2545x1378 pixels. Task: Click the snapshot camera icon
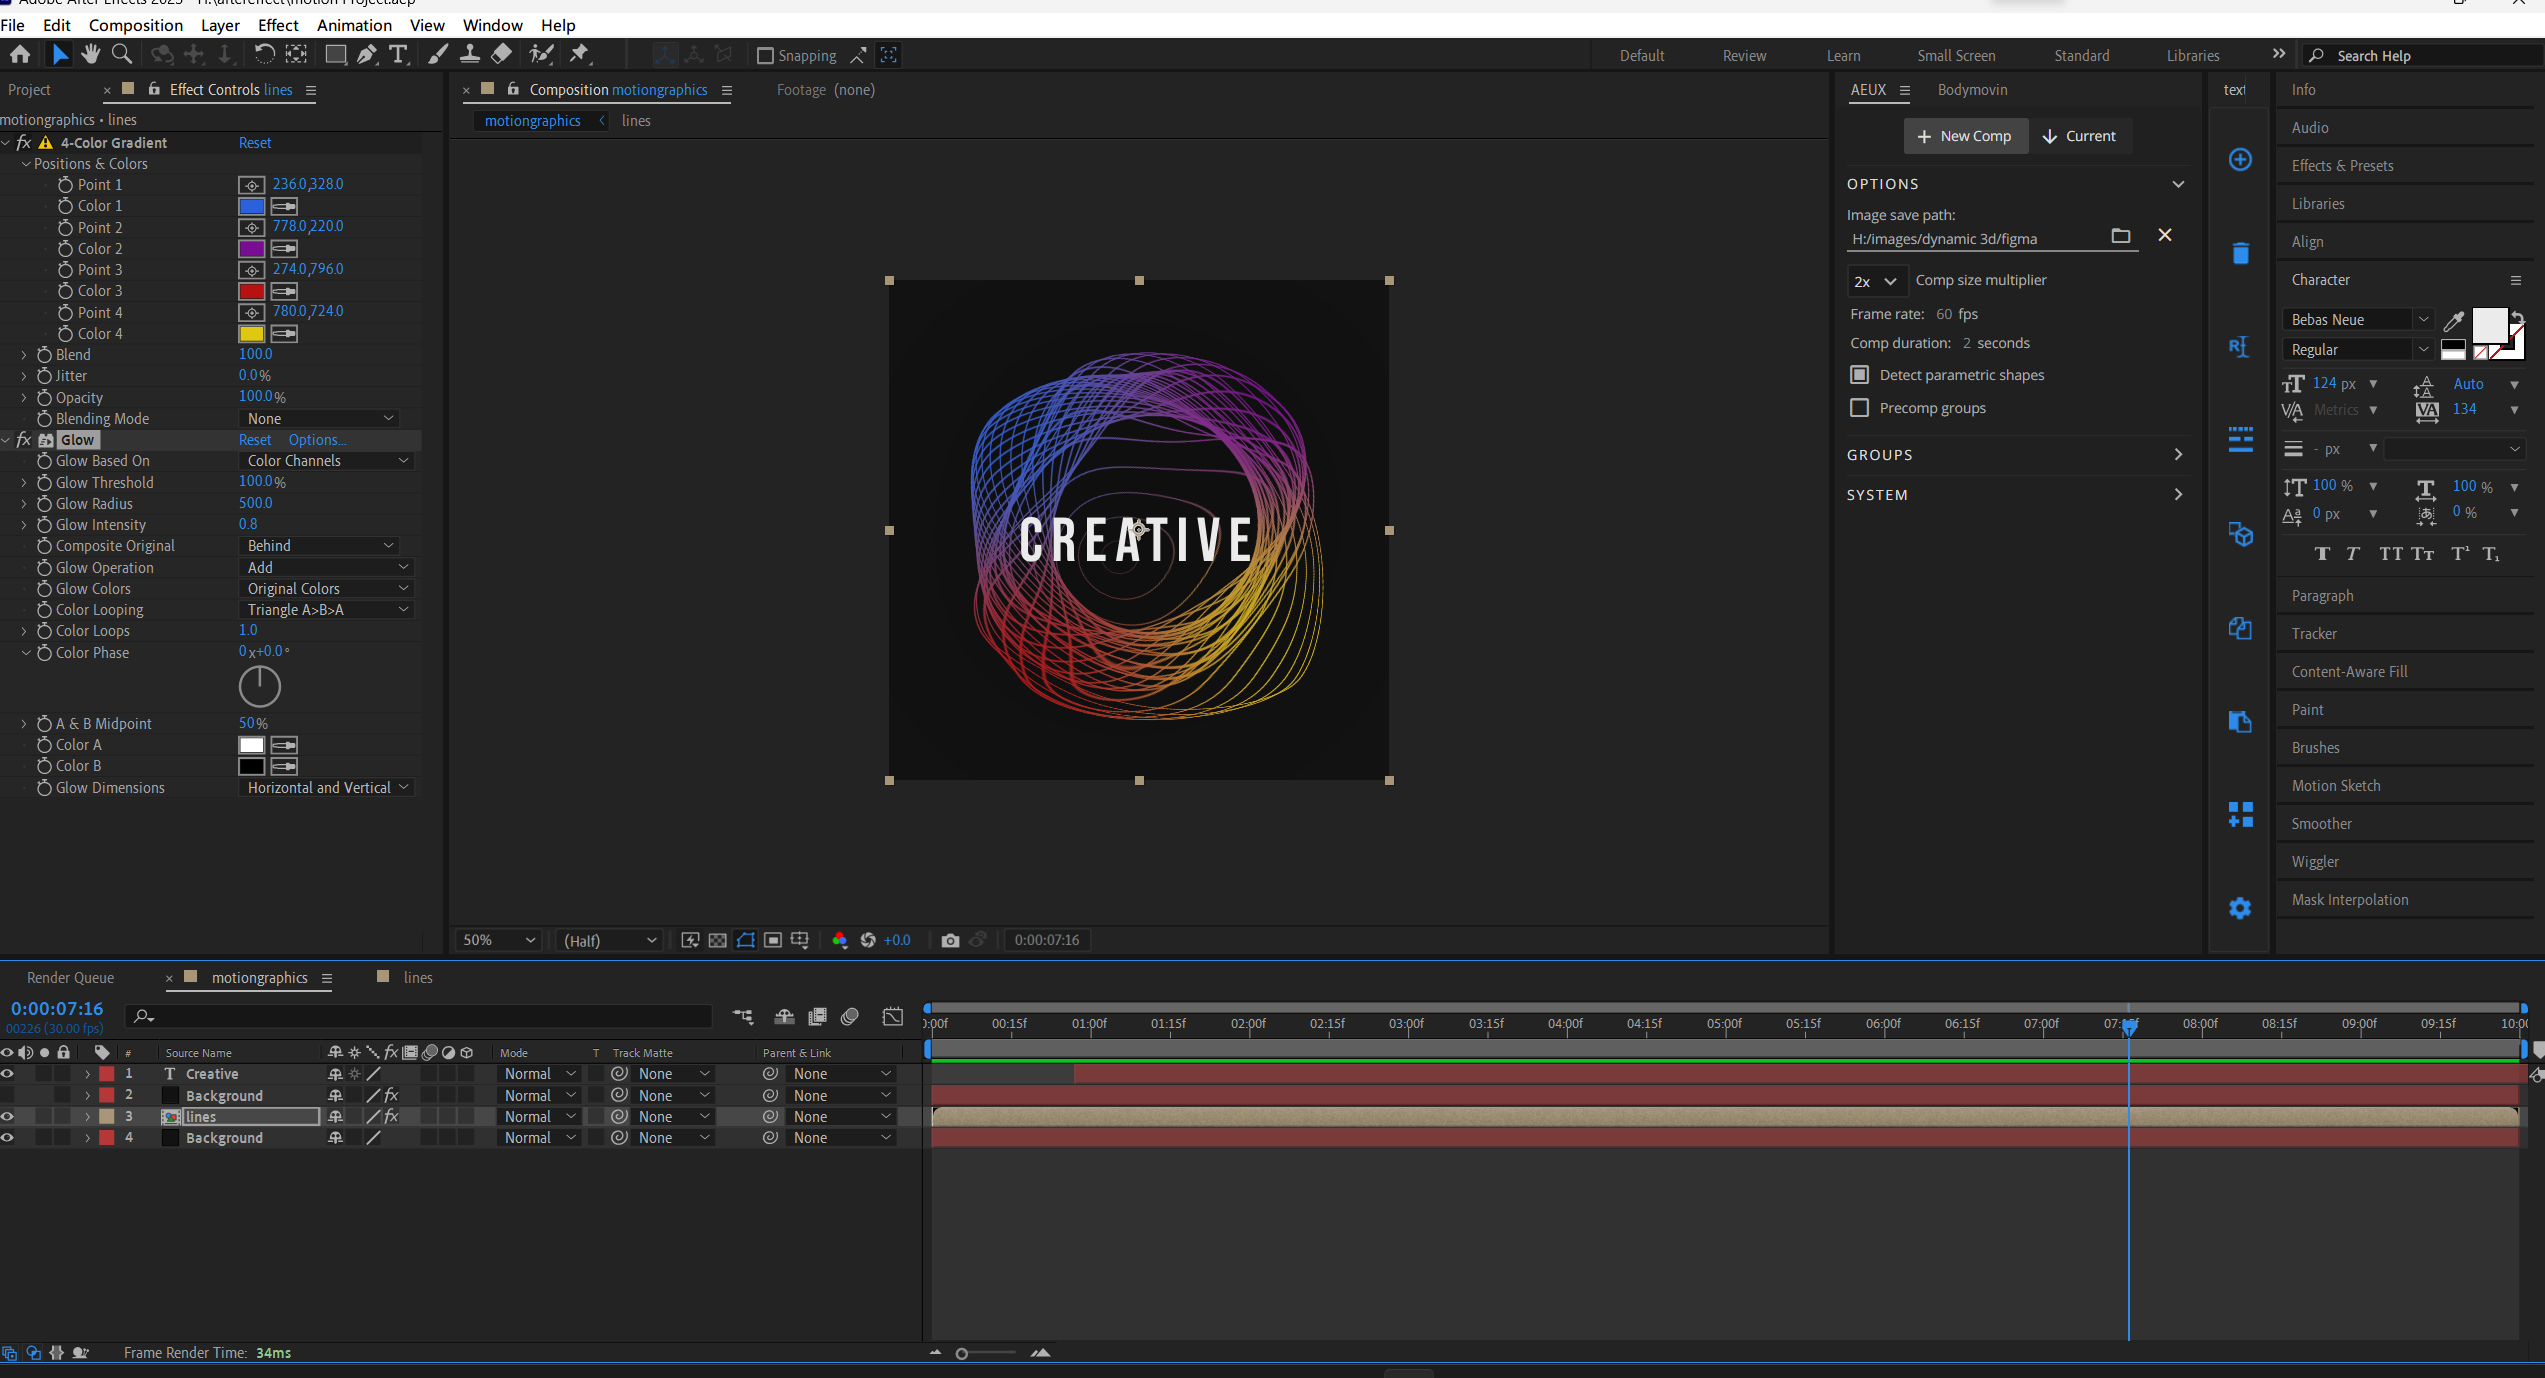[x=950, y=940]
